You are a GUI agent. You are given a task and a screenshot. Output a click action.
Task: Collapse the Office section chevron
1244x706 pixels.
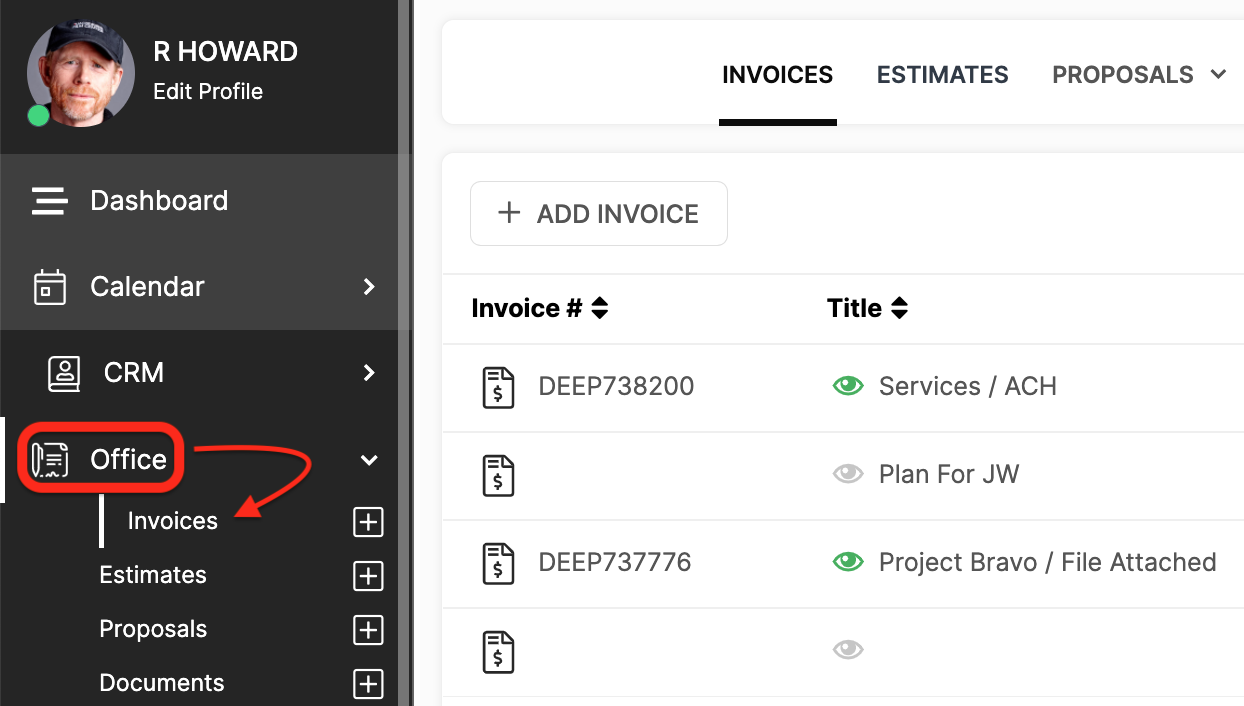(368, 460)
